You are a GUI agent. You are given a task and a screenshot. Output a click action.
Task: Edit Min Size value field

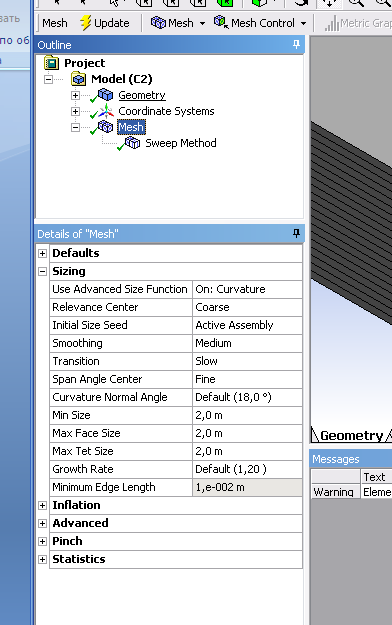[247, 415]
